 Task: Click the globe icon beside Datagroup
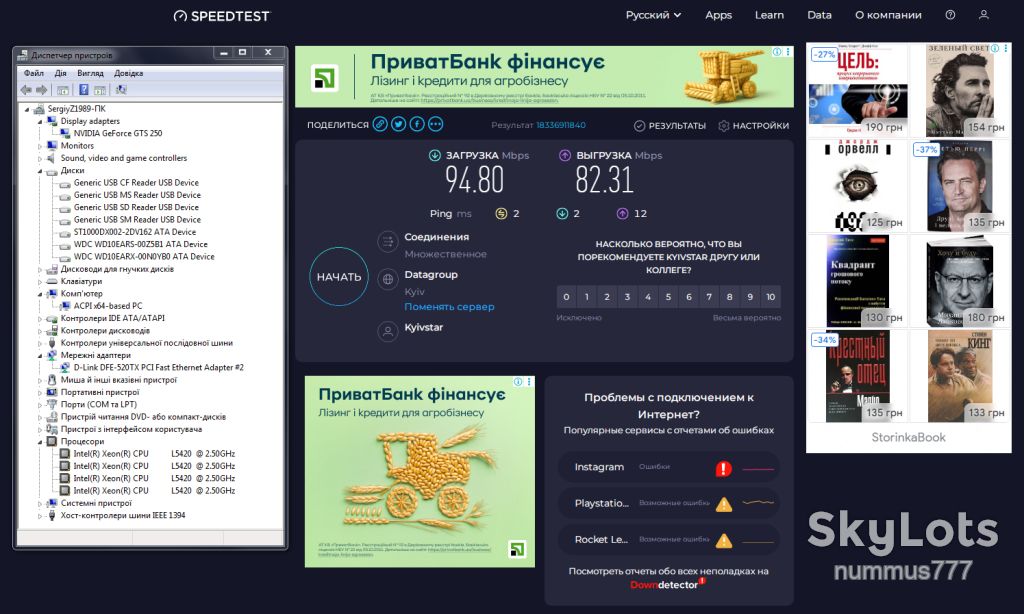[388, 280]
